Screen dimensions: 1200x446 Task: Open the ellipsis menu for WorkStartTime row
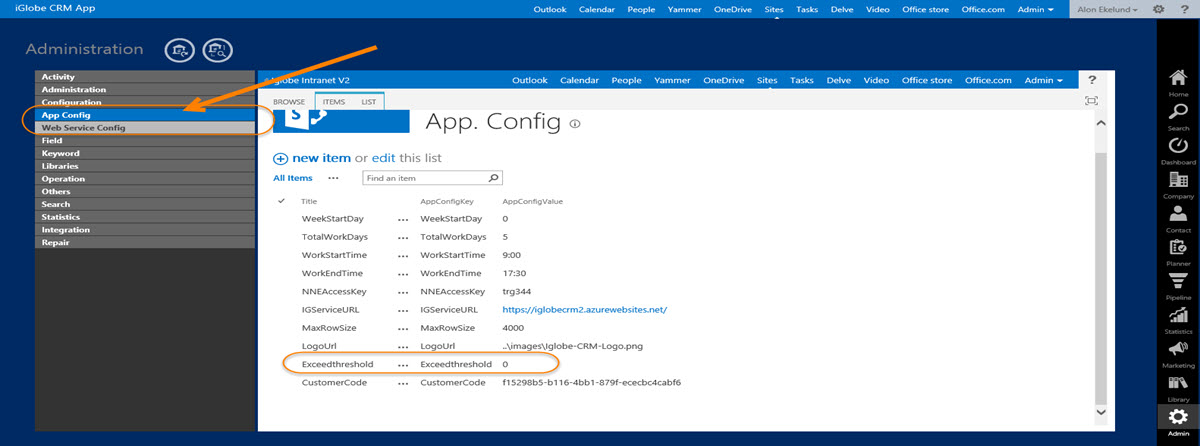point(403,255)
